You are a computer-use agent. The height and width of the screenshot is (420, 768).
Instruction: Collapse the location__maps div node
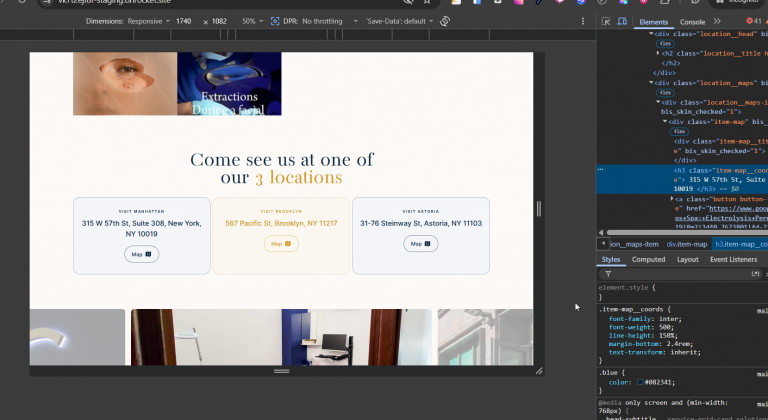651,83
